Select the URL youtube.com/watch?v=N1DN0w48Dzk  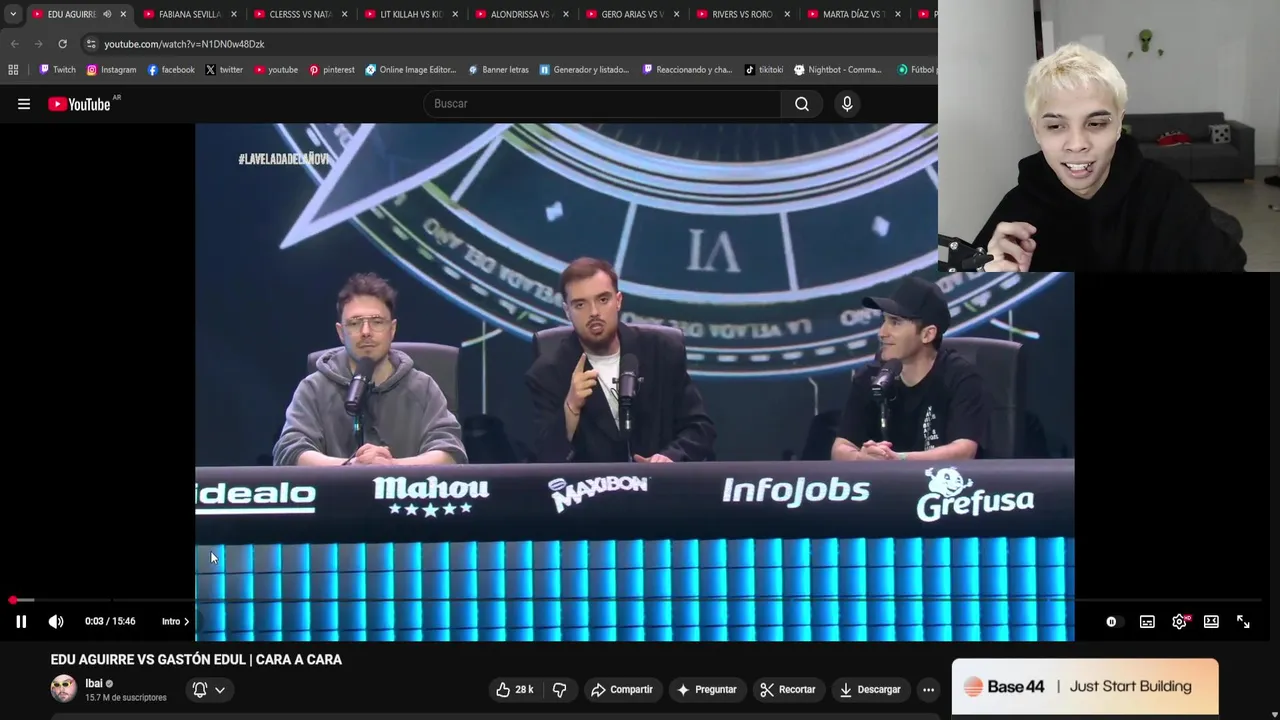coord(184,44)
